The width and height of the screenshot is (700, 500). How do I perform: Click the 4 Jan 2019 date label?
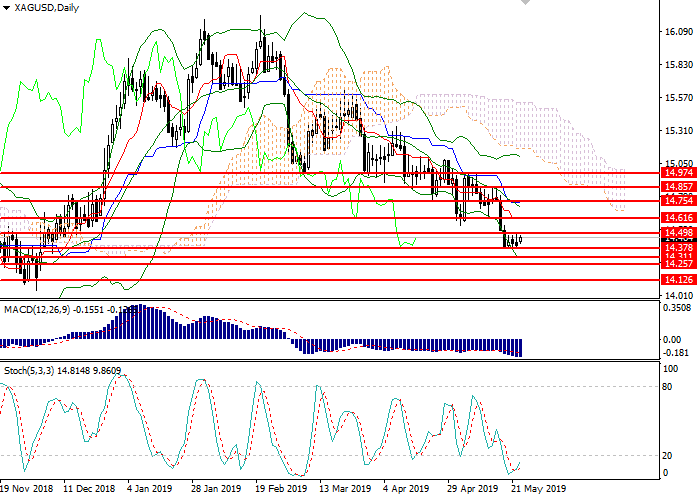coord(150,489)
